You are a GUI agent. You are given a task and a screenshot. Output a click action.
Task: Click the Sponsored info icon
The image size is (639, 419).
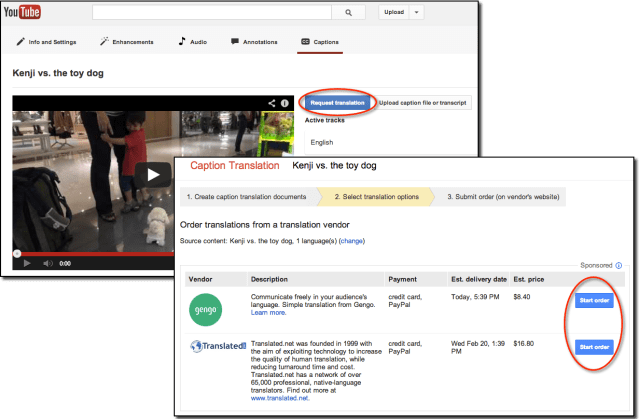click(617, 266)
